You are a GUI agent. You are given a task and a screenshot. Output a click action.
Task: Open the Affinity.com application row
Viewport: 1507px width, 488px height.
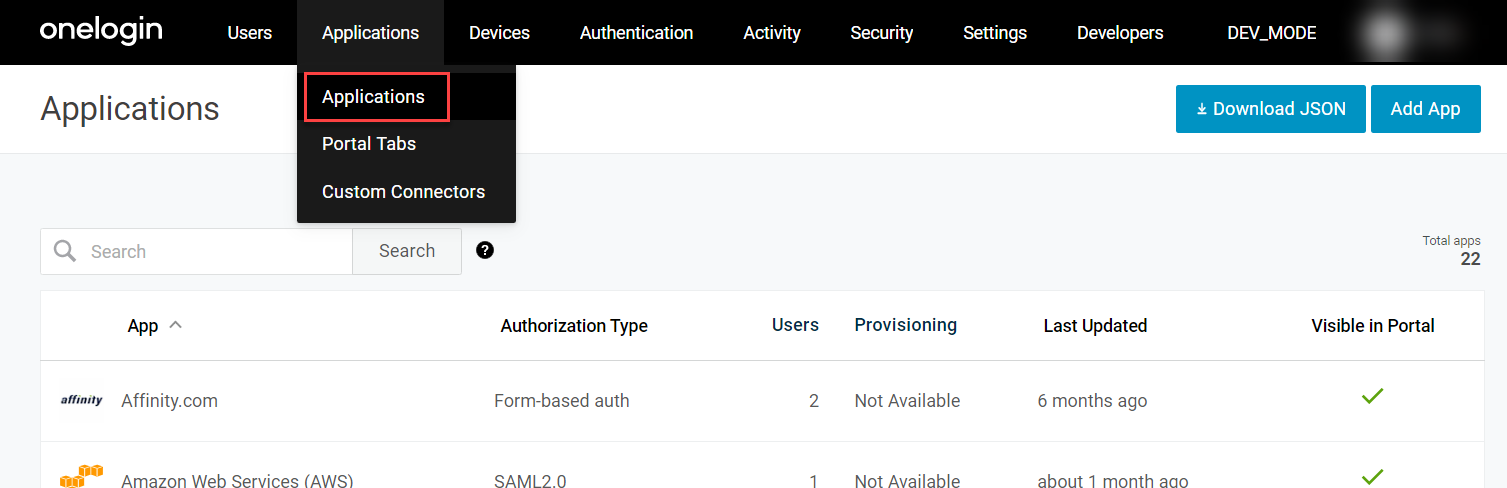[x=762, y=401]
